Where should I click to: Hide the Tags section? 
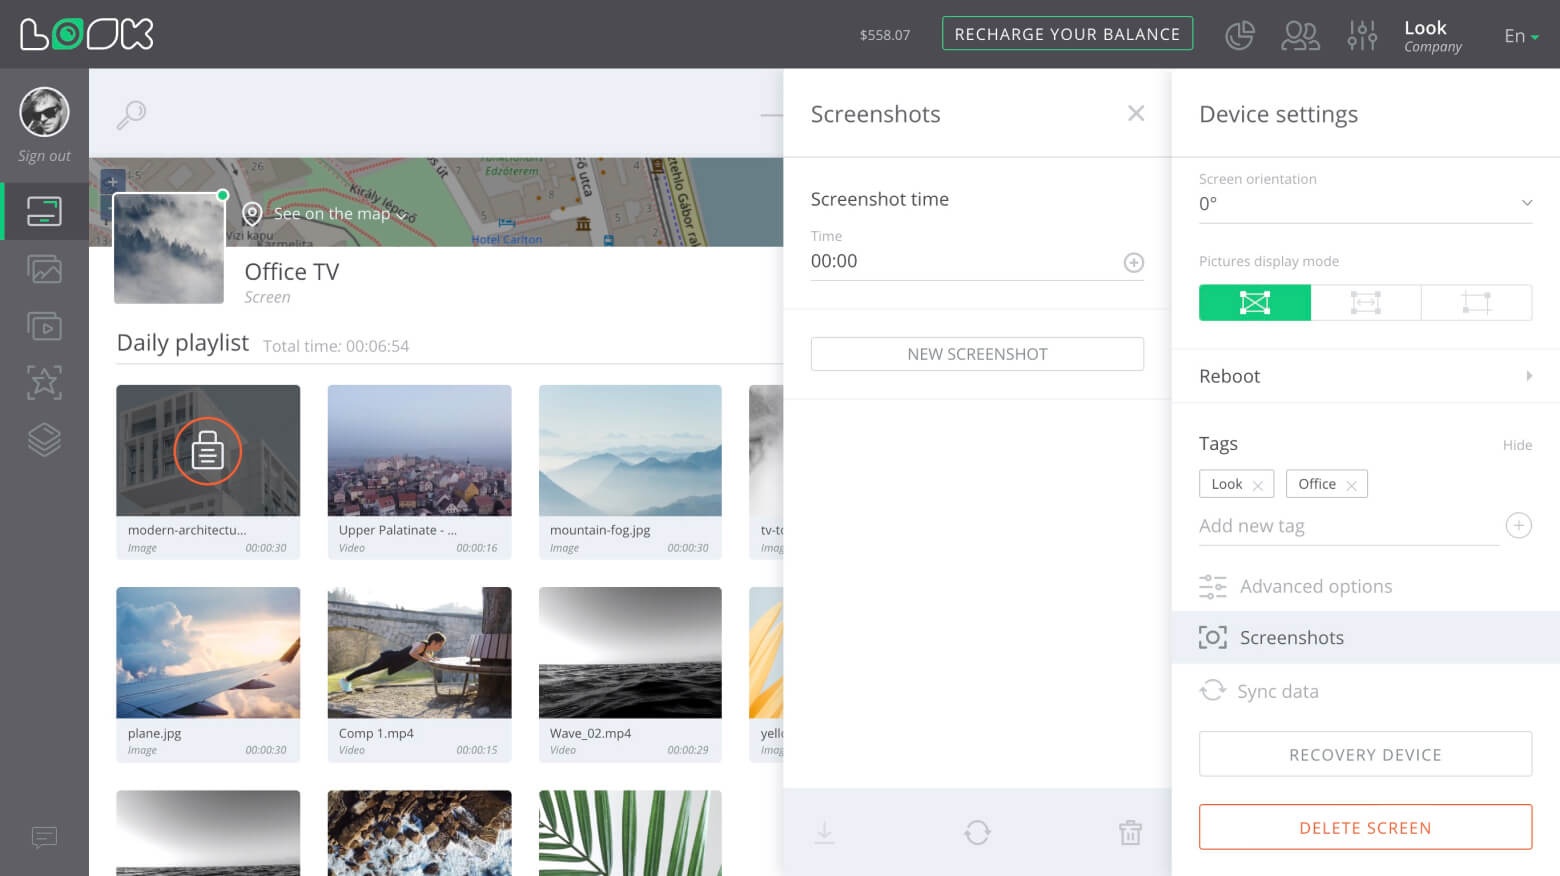tap(1517, 445)
